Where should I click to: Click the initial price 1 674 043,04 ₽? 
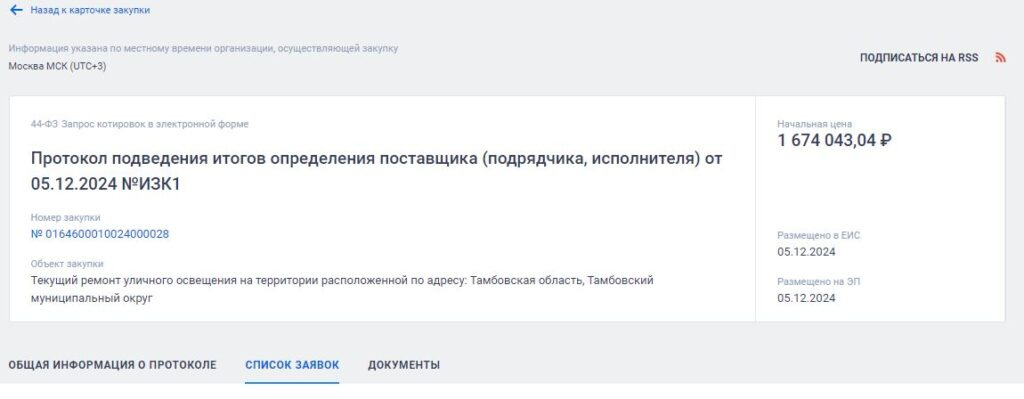coord(835,140)
